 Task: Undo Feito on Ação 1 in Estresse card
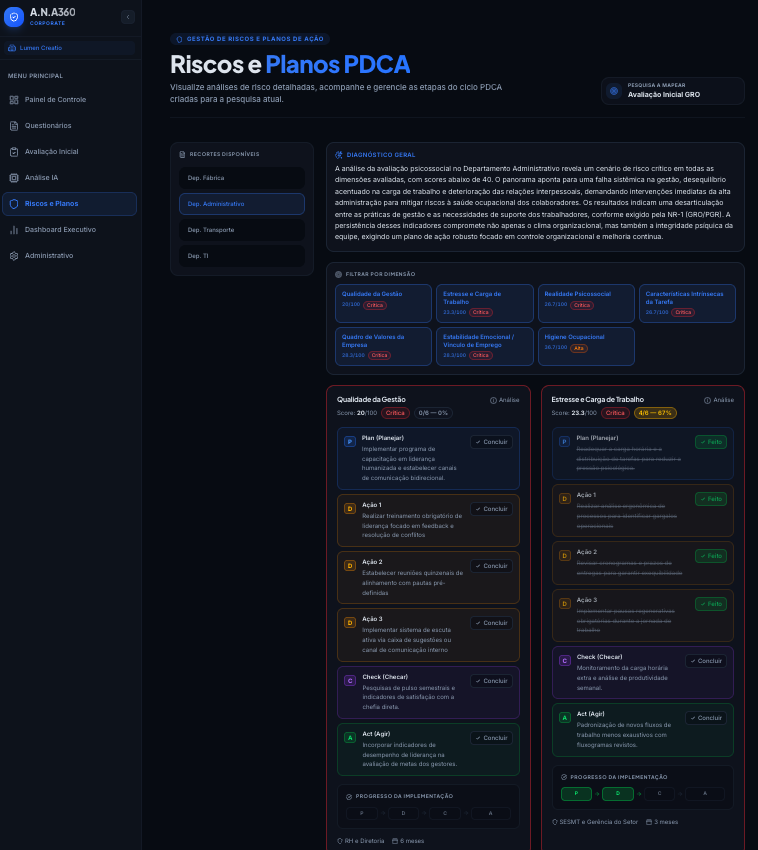[x=711, y=499]
